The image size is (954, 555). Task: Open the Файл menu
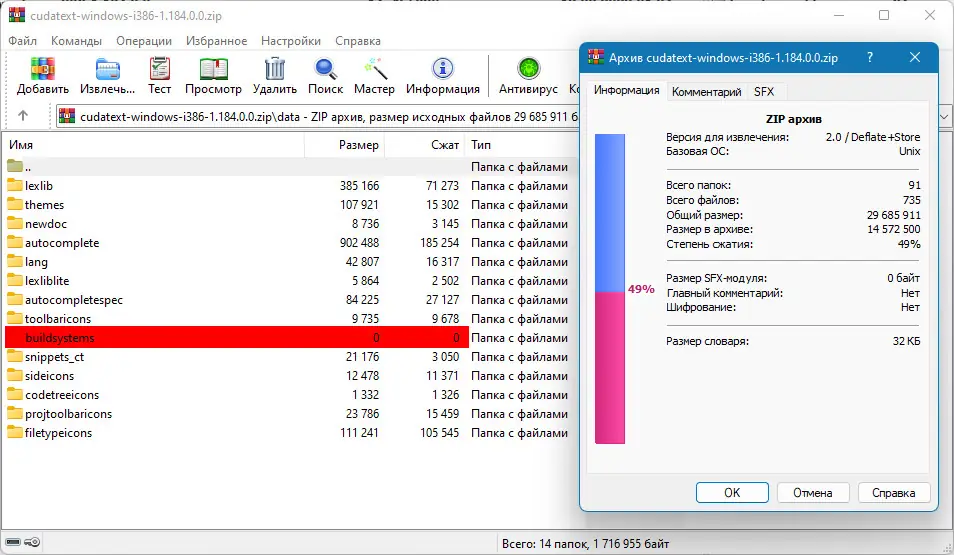[x=23, y=41]
